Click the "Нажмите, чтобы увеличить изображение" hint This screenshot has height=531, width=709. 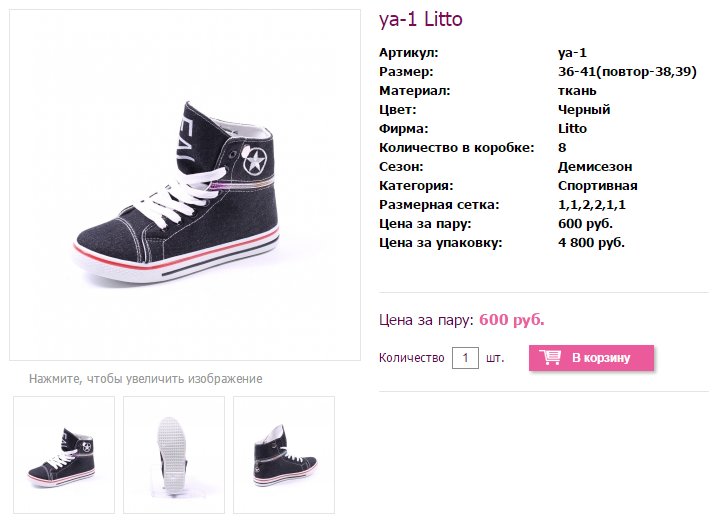pyautogui.click(x=146, y=379)
